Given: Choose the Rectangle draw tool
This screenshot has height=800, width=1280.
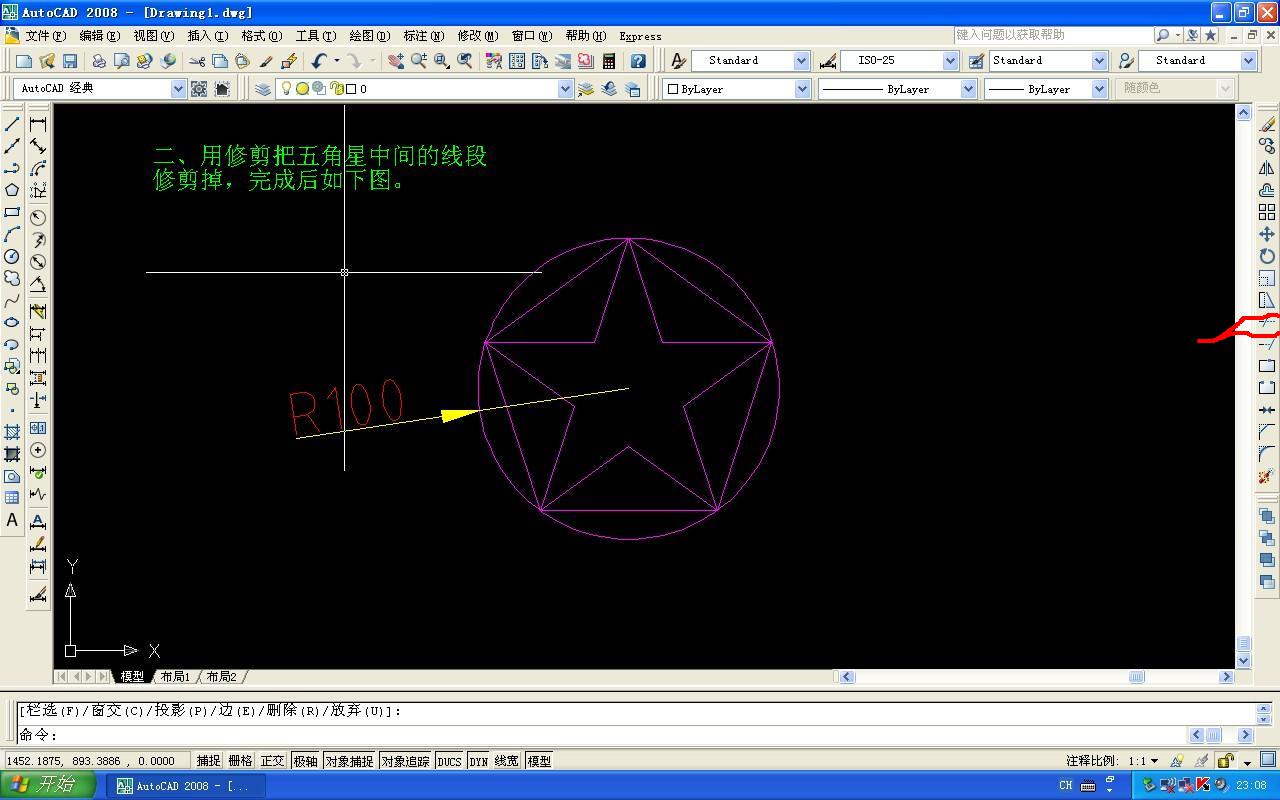Looking at the screenshot, I should click(12, 212).
